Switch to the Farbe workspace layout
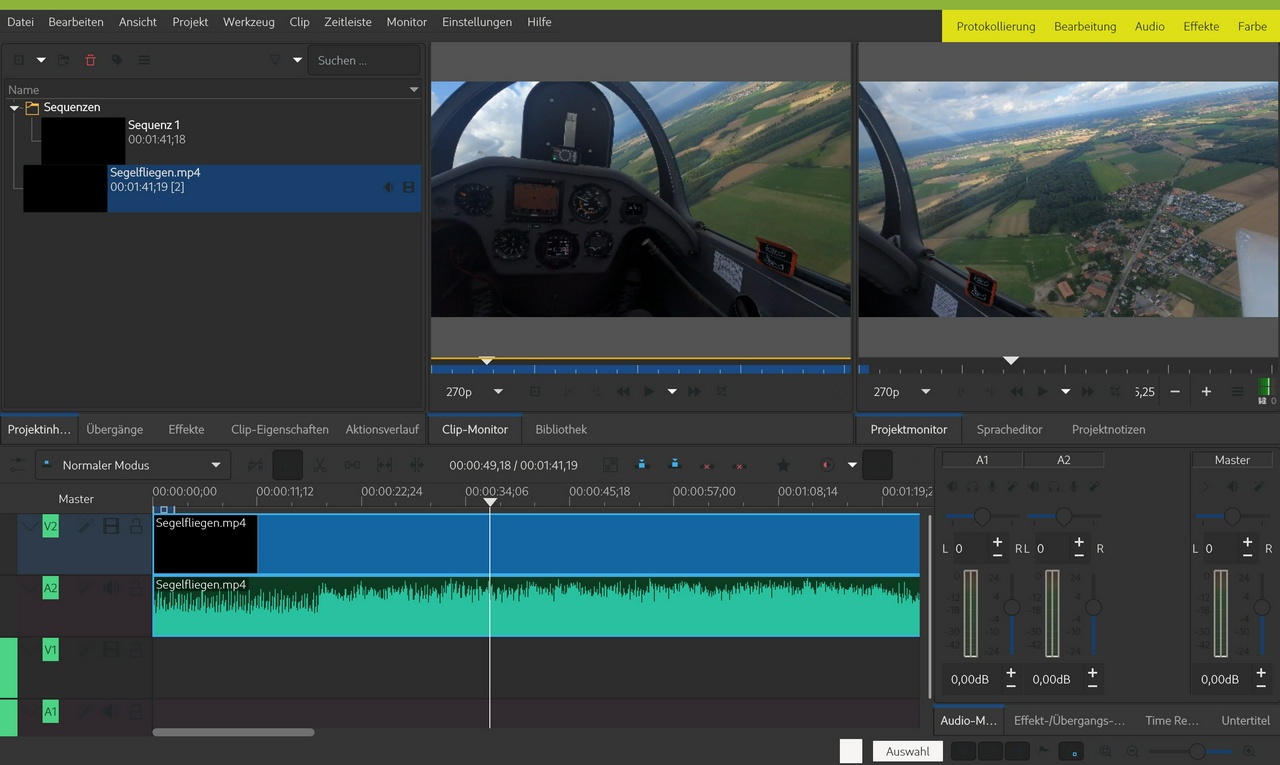 point(1251,26)
